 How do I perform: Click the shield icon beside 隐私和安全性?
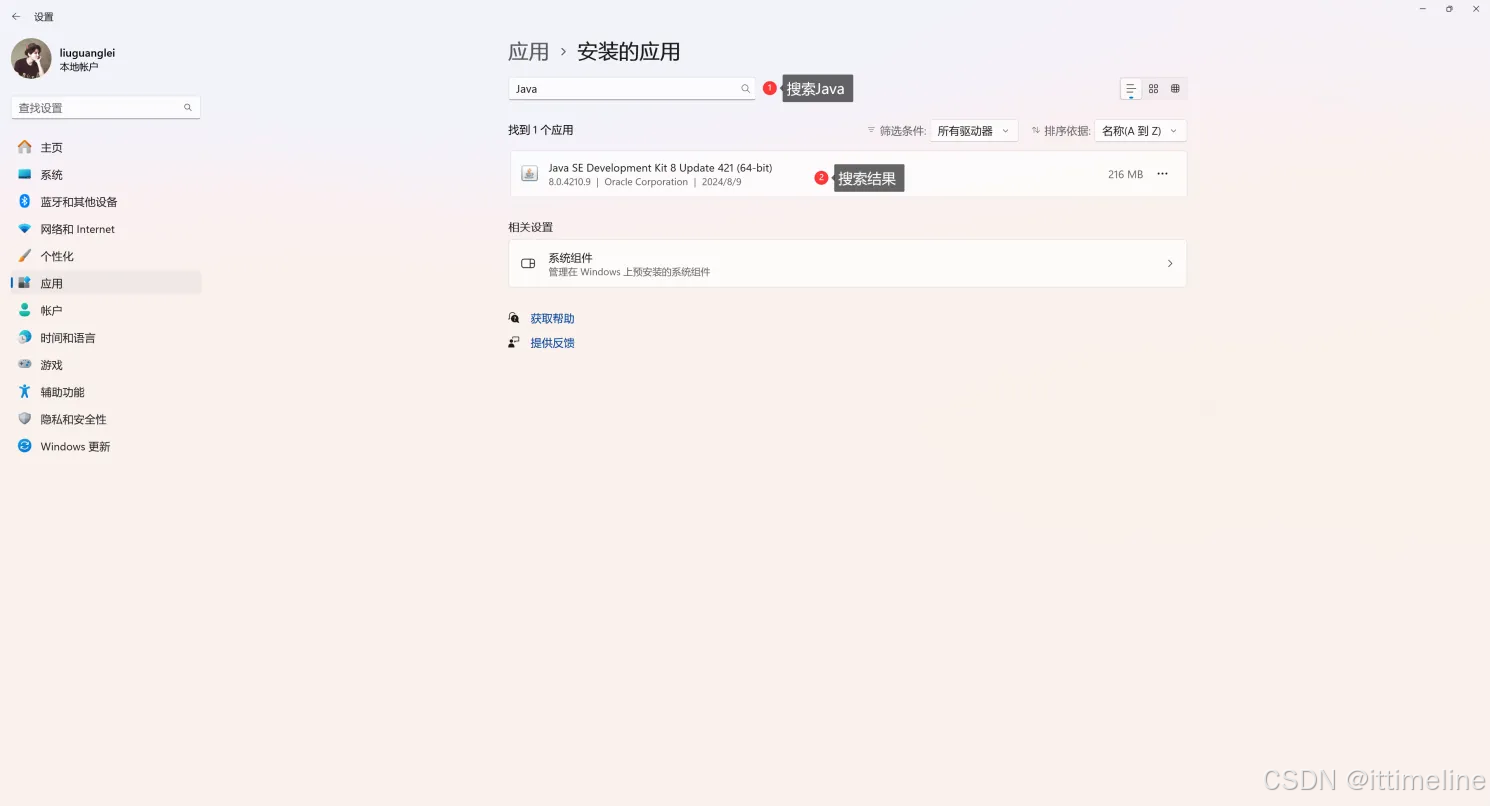[x=25, y=419]
